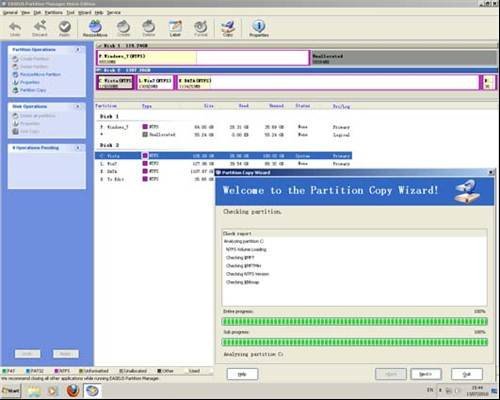Screen dimensions: 500x400
Task: Select the Unallocated block on Disk 1
Action: (403, 58)
